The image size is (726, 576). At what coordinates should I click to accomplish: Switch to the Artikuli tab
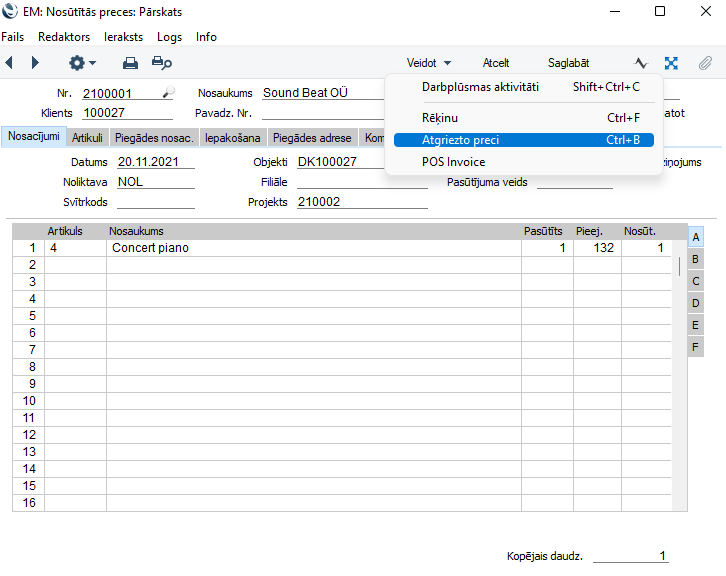(87, 138)
